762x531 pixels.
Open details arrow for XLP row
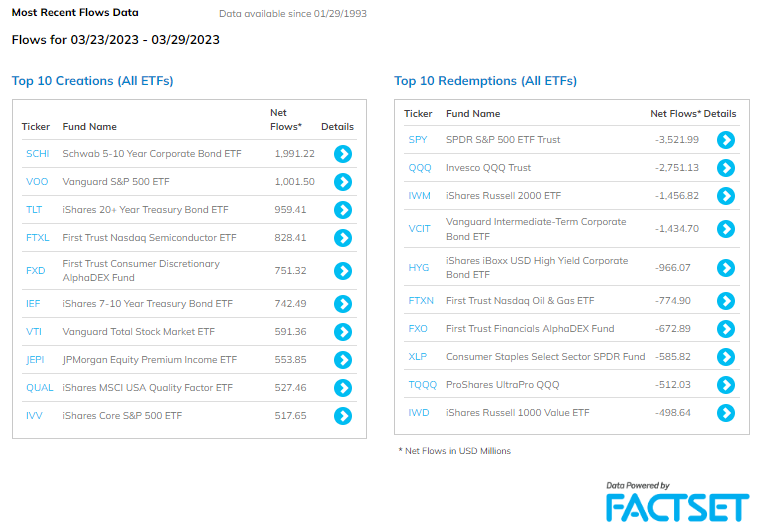coord(726,357)
